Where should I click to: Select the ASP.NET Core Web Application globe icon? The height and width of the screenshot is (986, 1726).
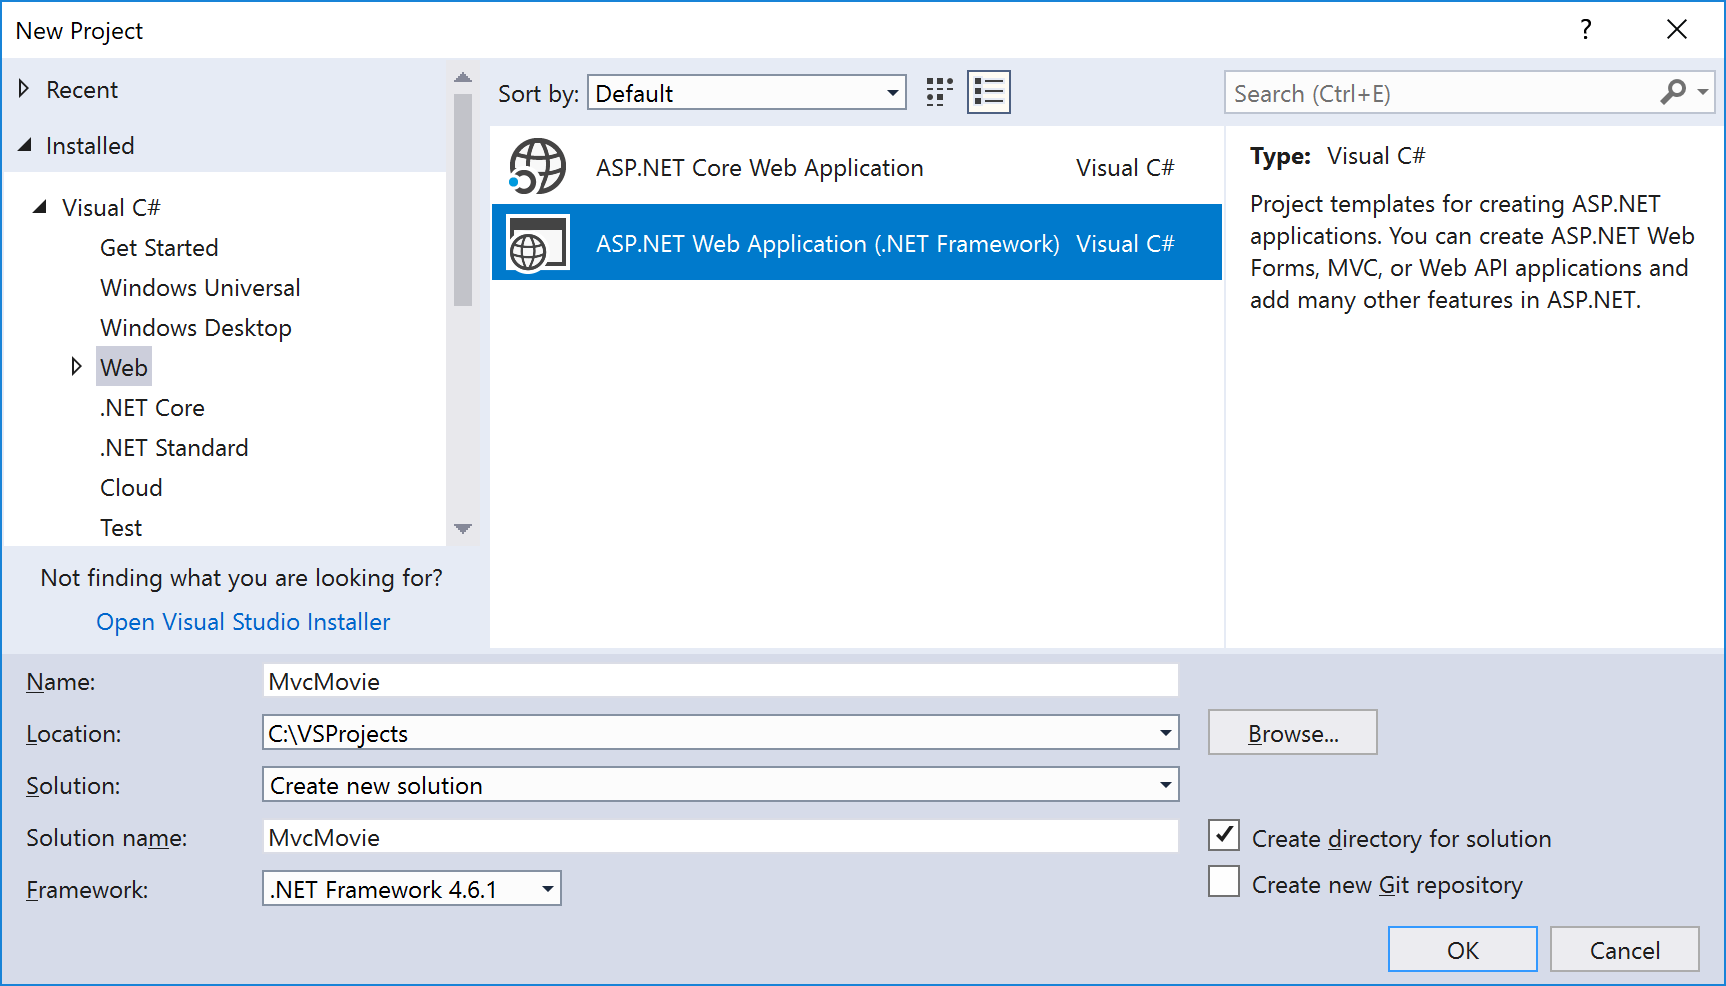[535, 166]
